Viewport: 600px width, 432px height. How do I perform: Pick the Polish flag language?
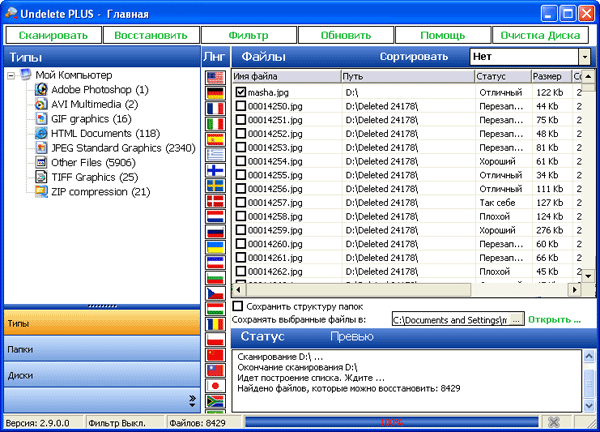click(x=215, y=340)
